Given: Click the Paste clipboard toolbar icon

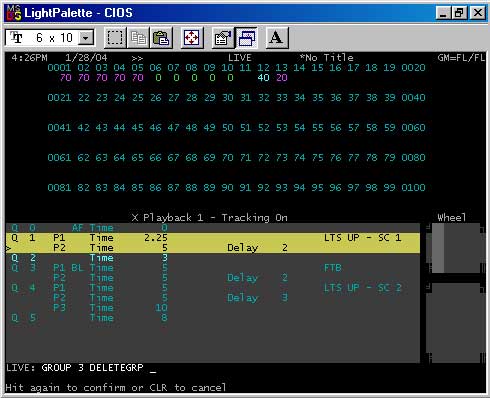Looking at the screenshot, I should 161,38.
